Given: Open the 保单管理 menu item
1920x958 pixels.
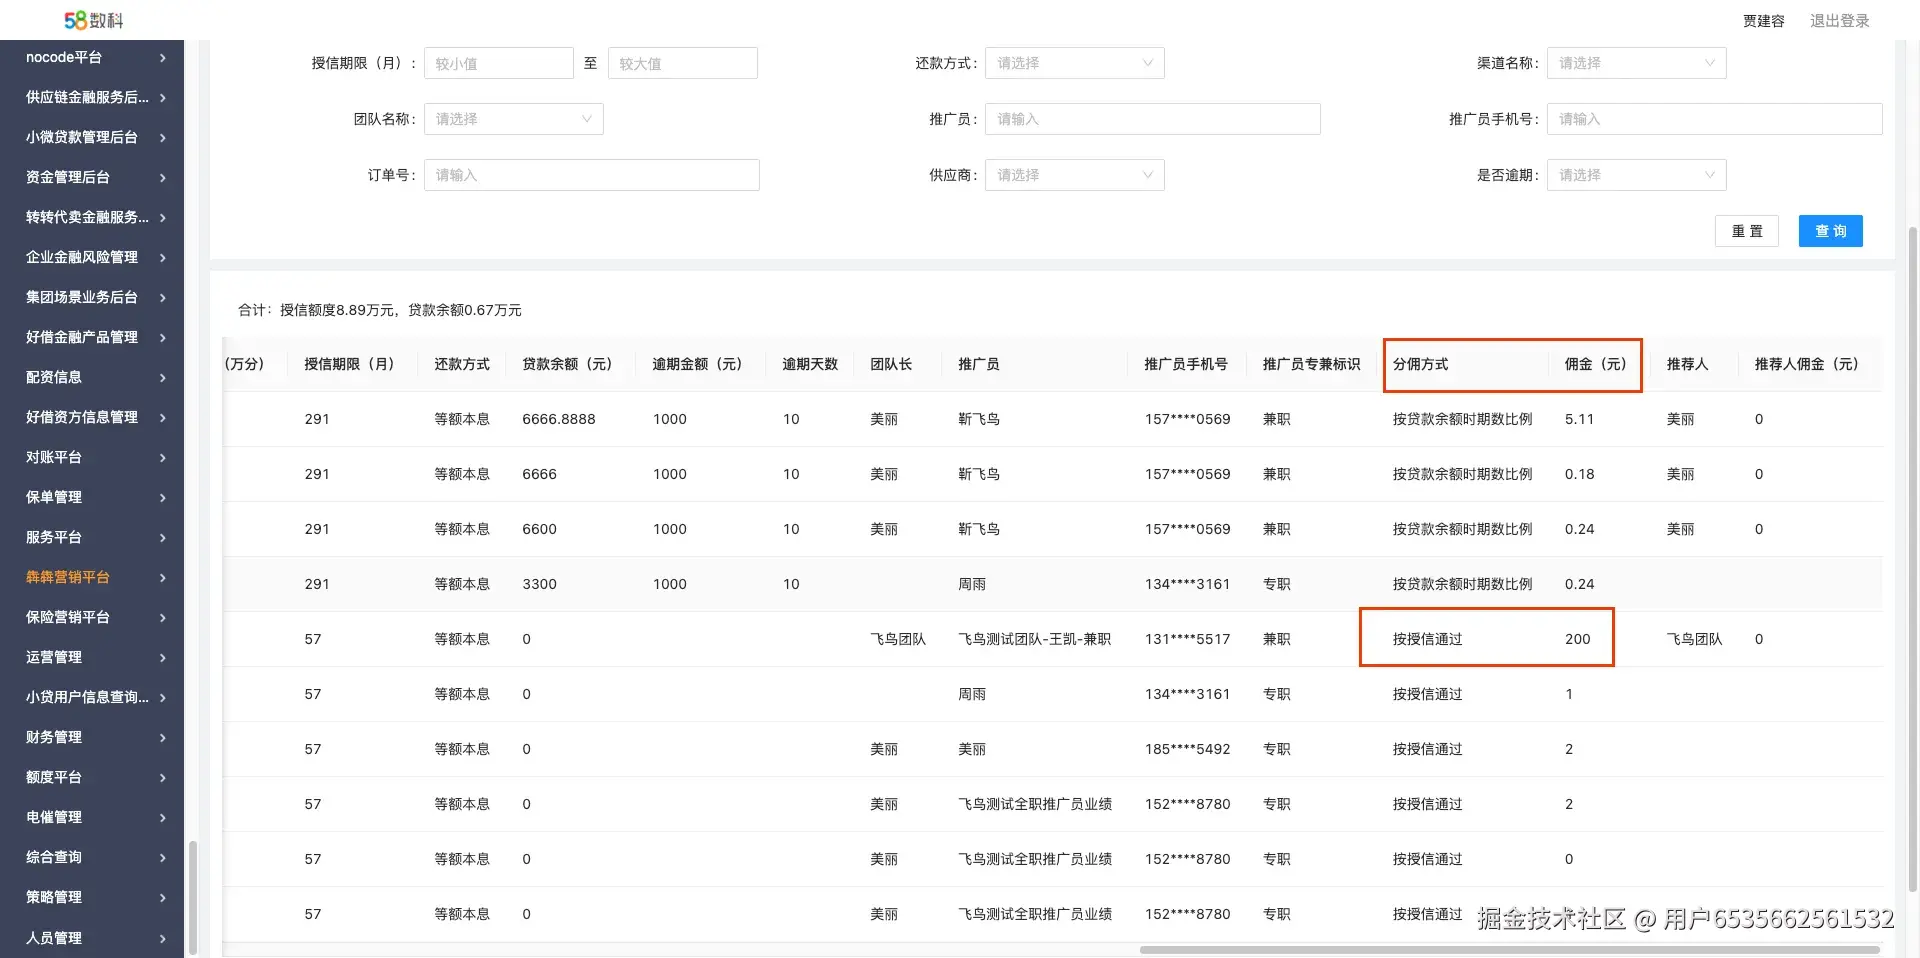Looking at the screenshot, I should [x=92, y=498].
